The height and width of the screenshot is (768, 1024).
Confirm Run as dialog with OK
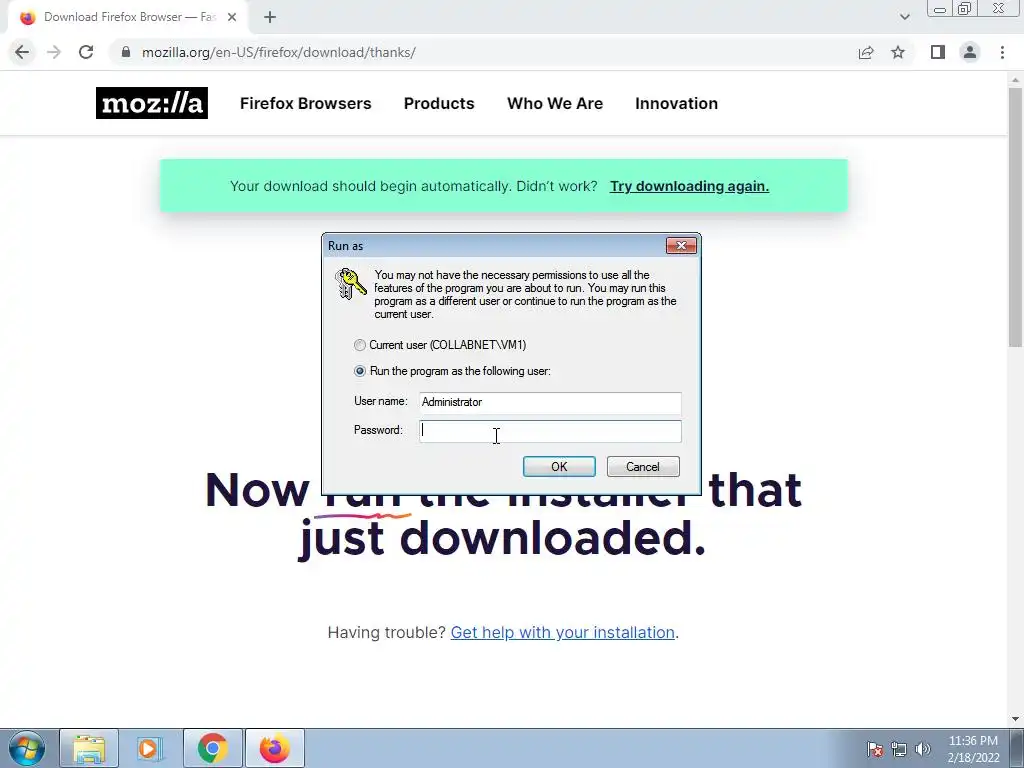[x=559, y=466]
